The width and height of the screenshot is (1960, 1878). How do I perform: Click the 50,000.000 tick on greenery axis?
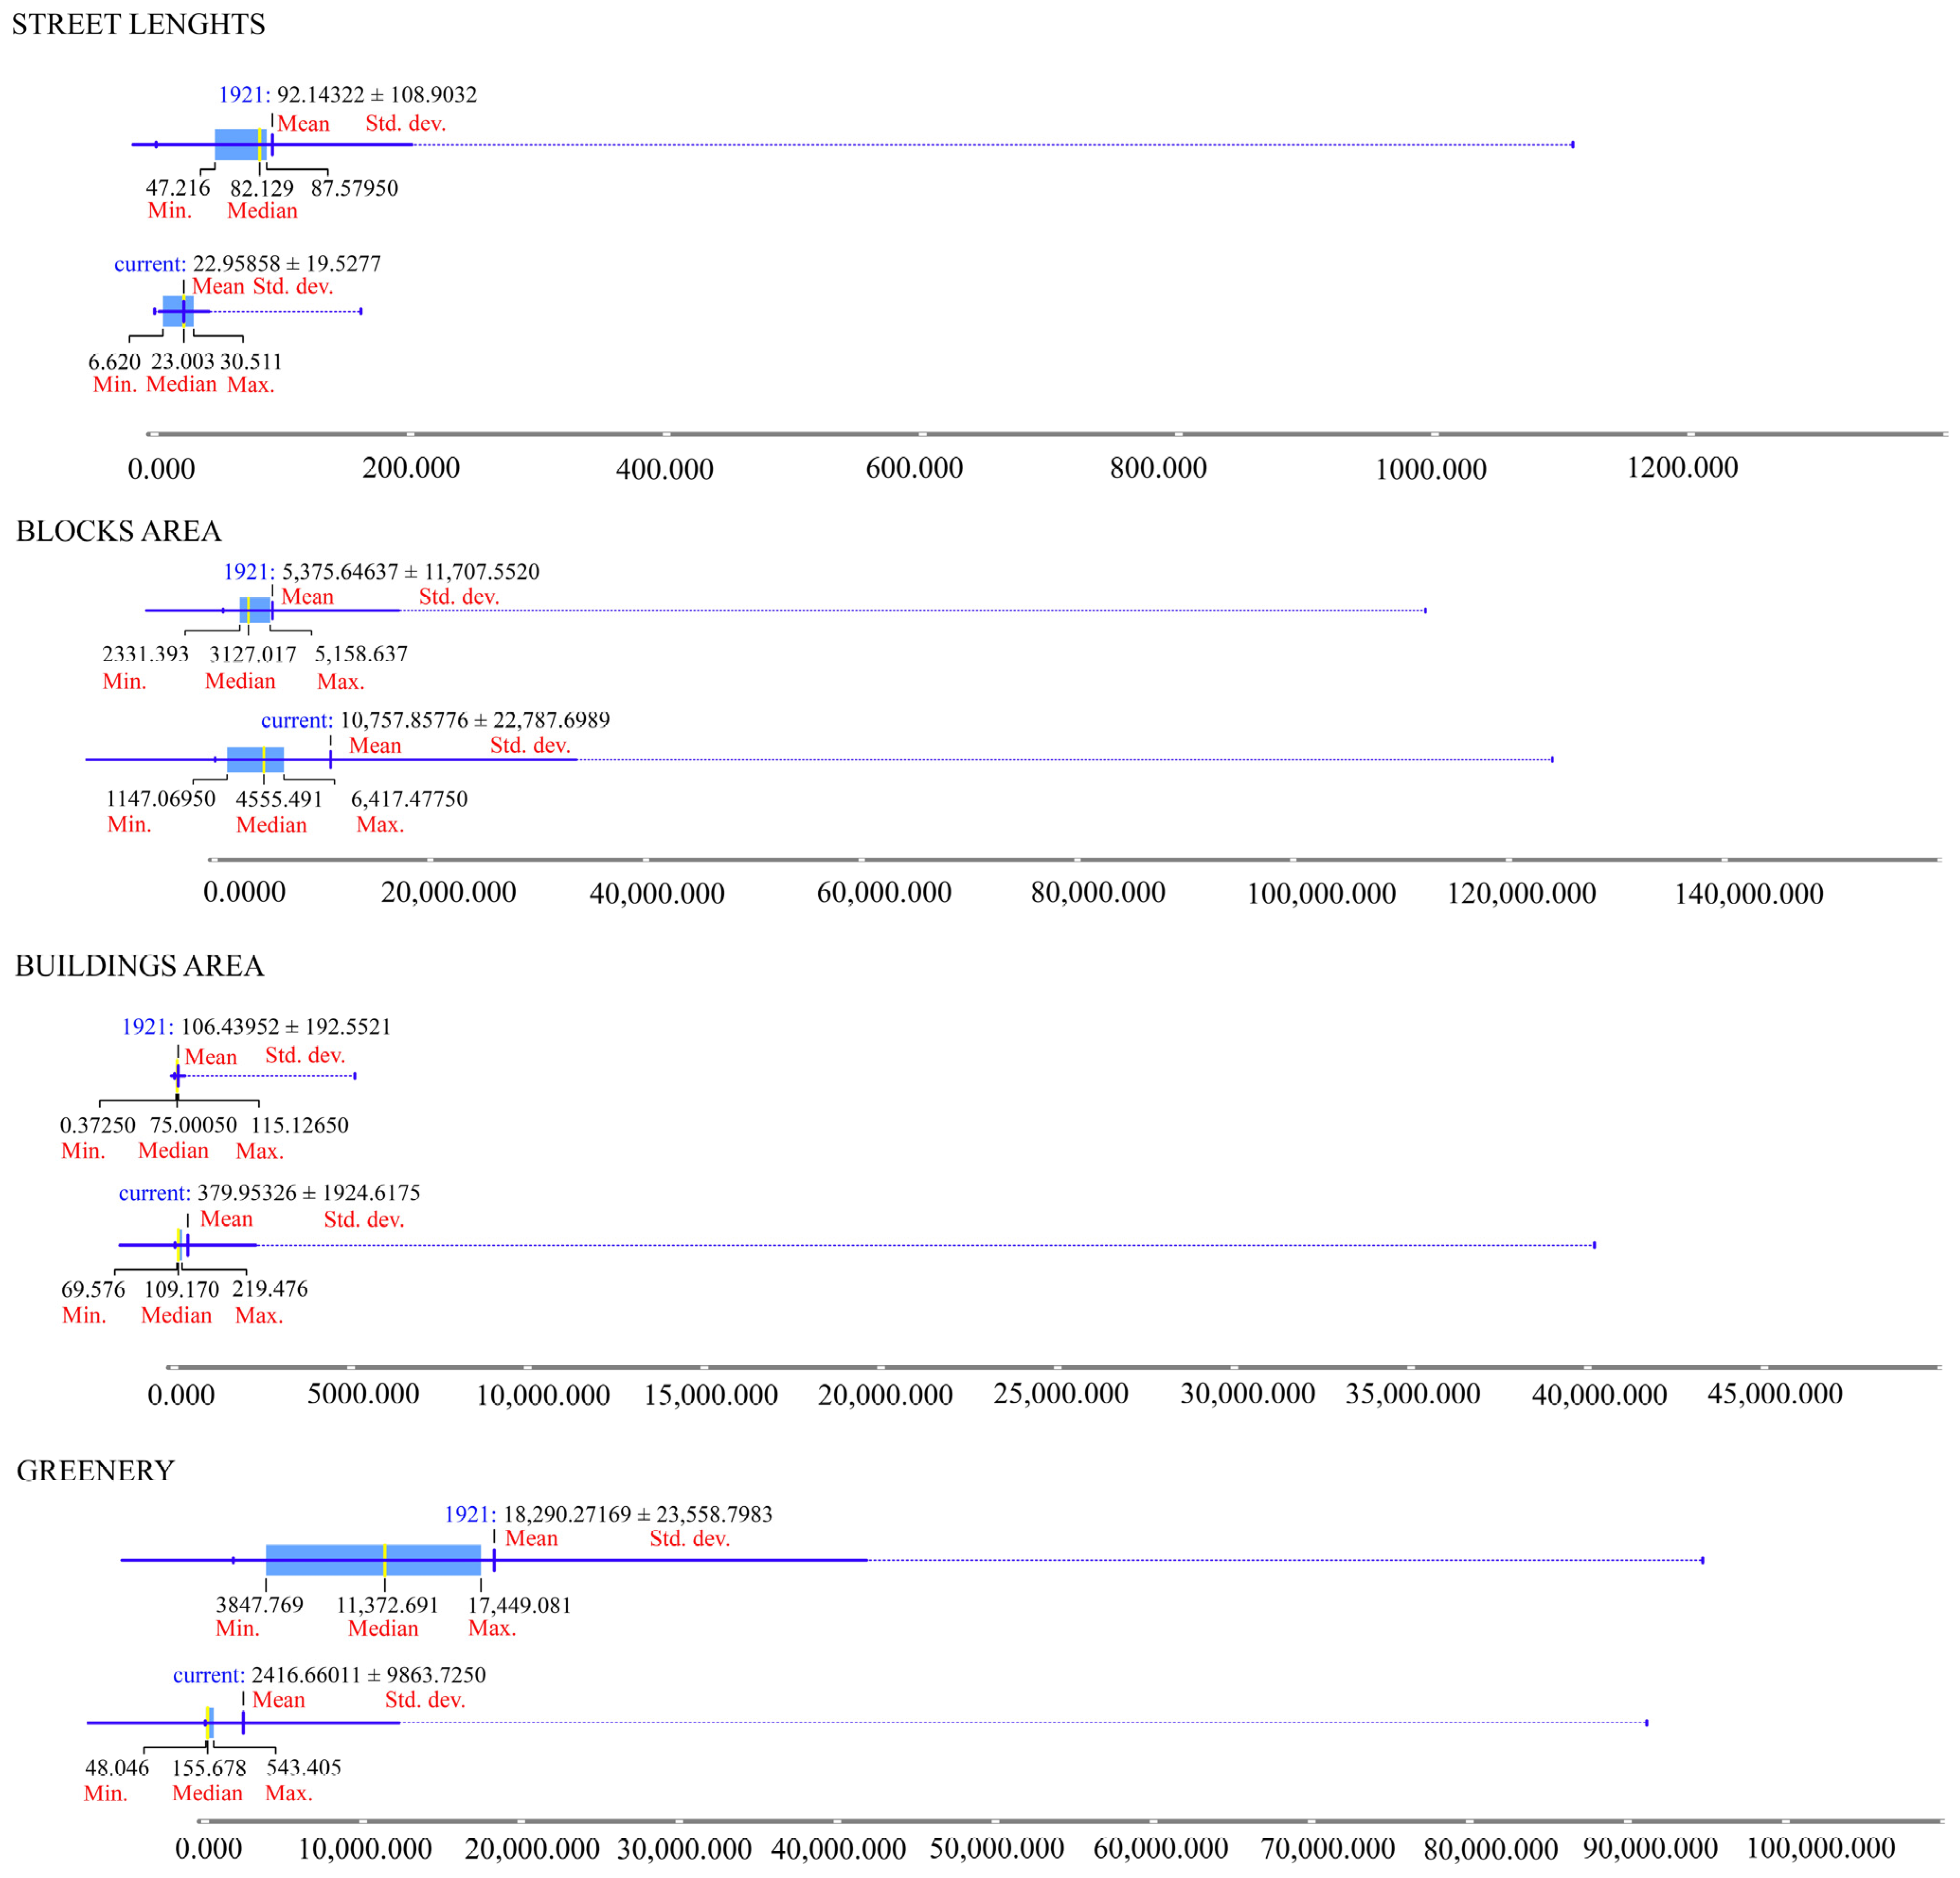point(996,1848)
